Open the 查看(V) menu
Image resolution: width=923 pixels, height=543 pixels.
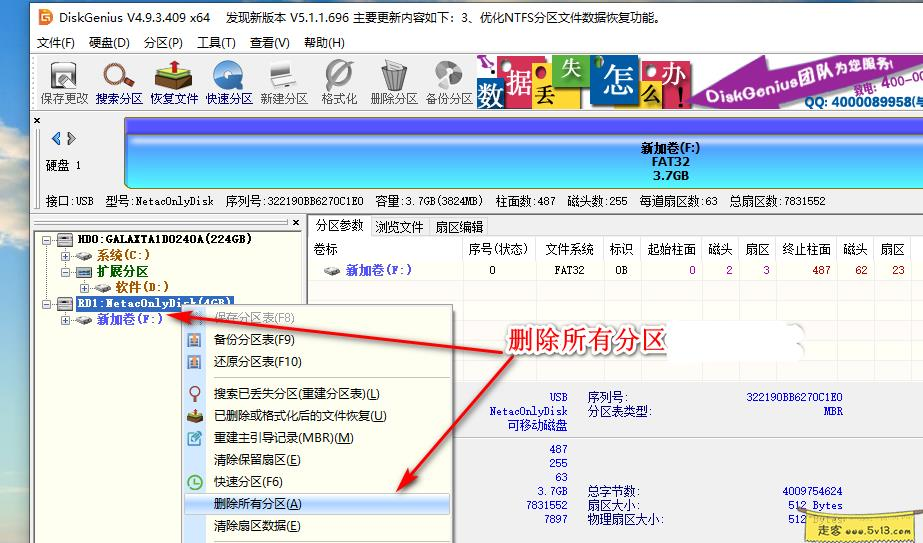[x=270, y=42]
